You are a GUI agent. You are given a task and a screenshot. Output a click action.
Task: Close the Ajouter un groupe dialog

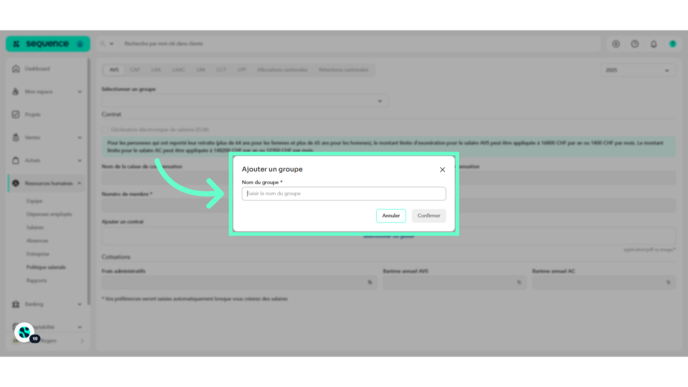(x=442, y=170)
